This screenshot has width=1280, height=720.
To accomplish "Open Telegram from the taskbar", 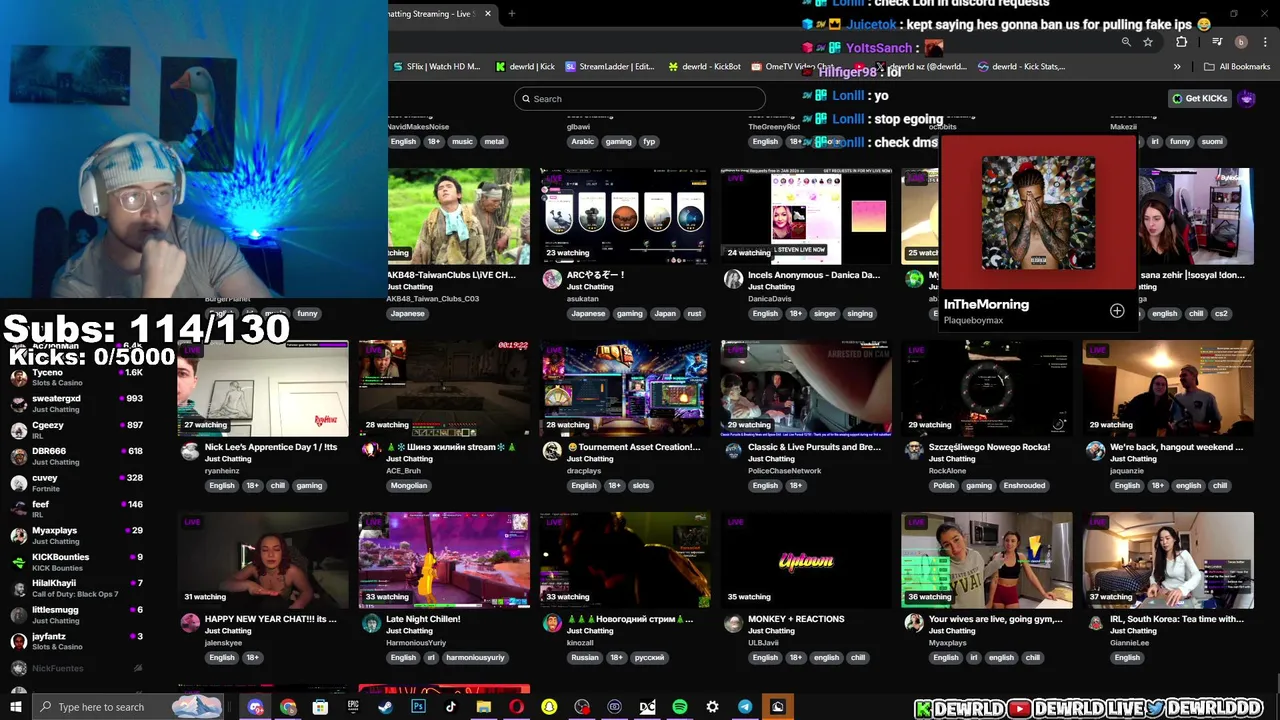I will click(x=745, y=707).
